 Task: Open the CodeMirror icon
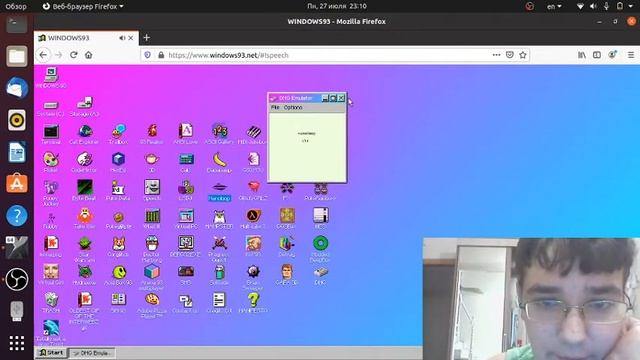(84, 159)
